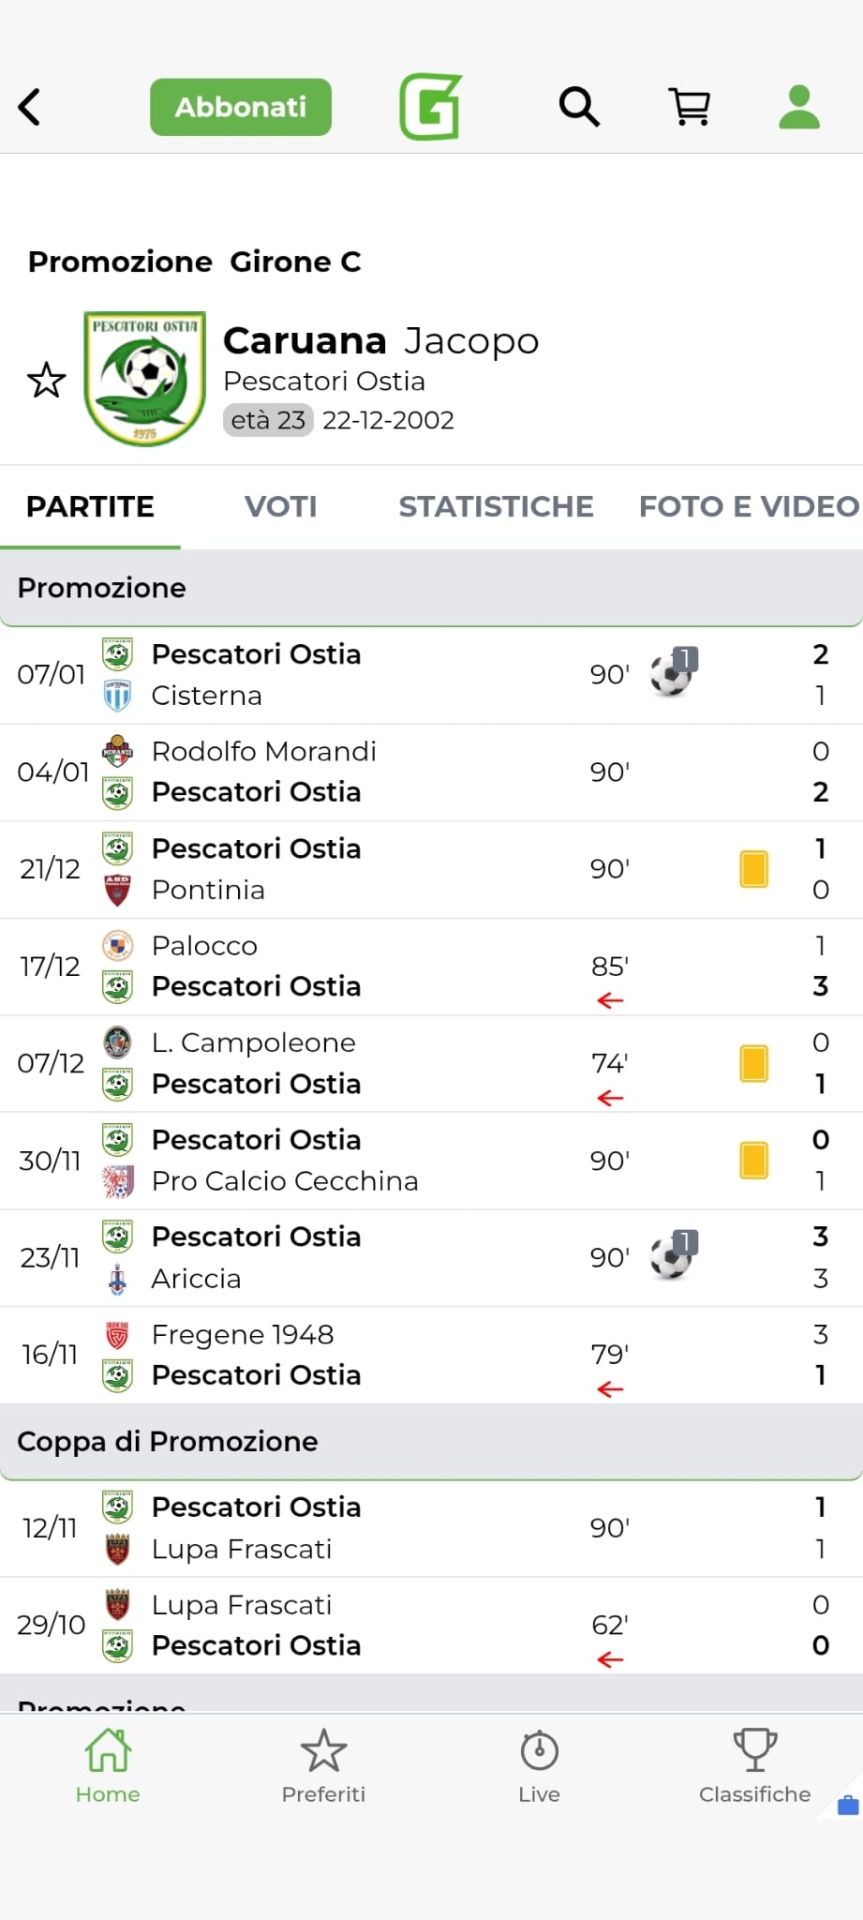This screenshot has height=1920, width=863.
Task: Switch to the VOTI tab
Action: (281, 507)
